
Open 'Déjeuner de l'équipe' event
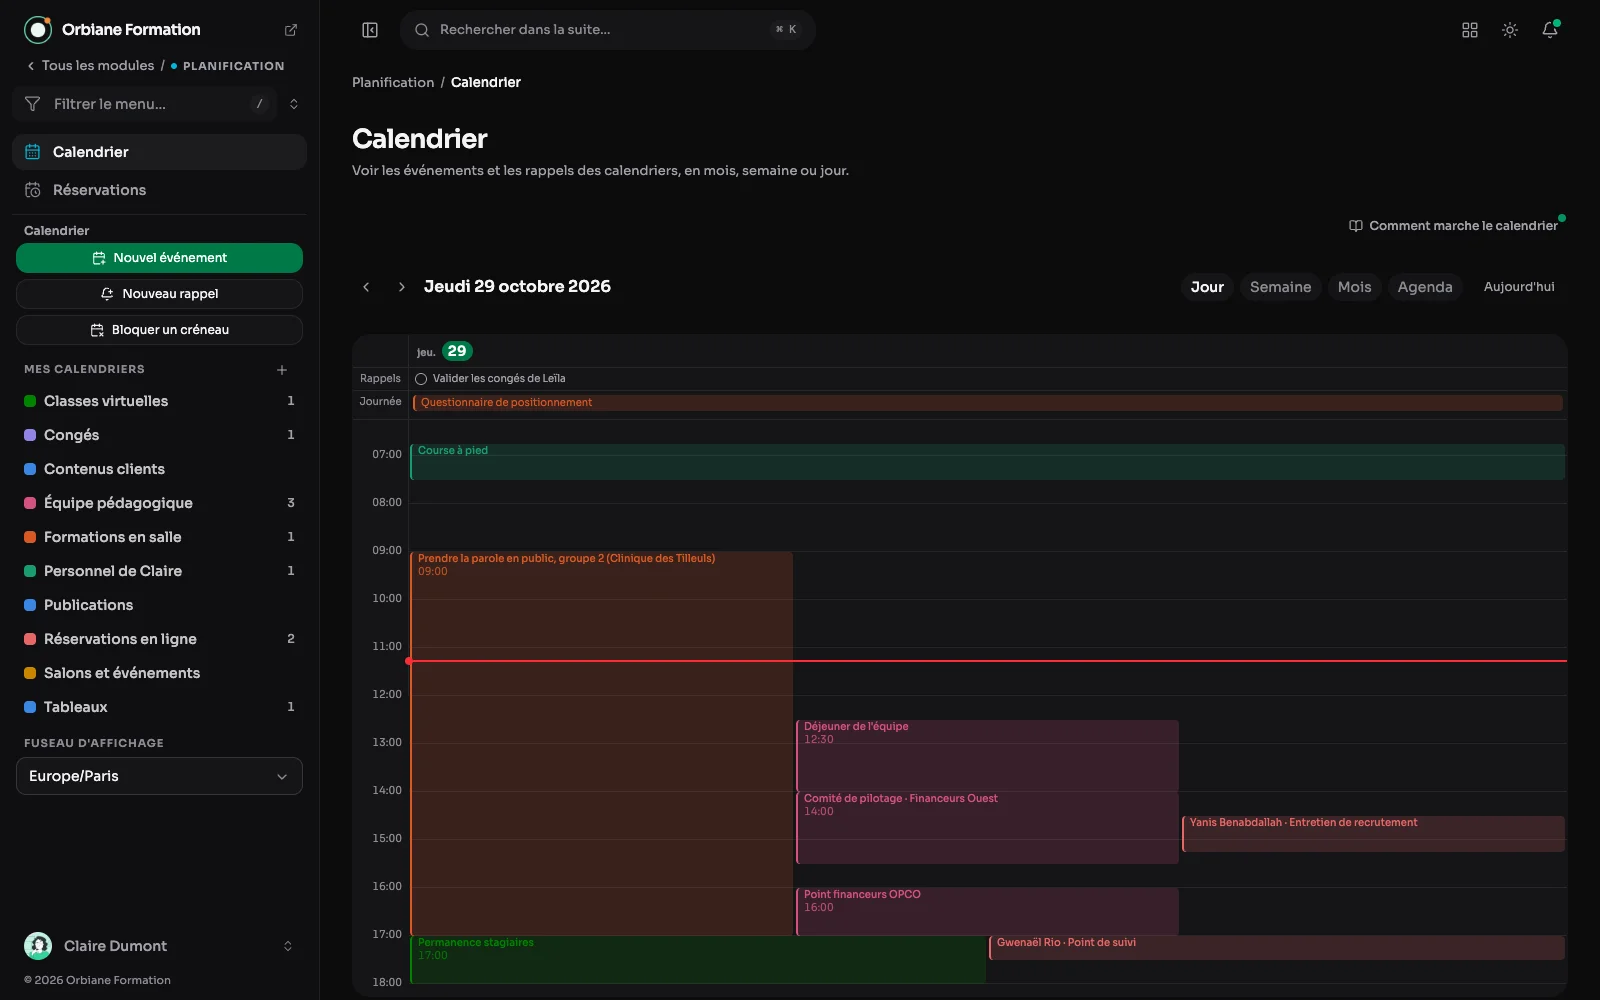[987, 756]
